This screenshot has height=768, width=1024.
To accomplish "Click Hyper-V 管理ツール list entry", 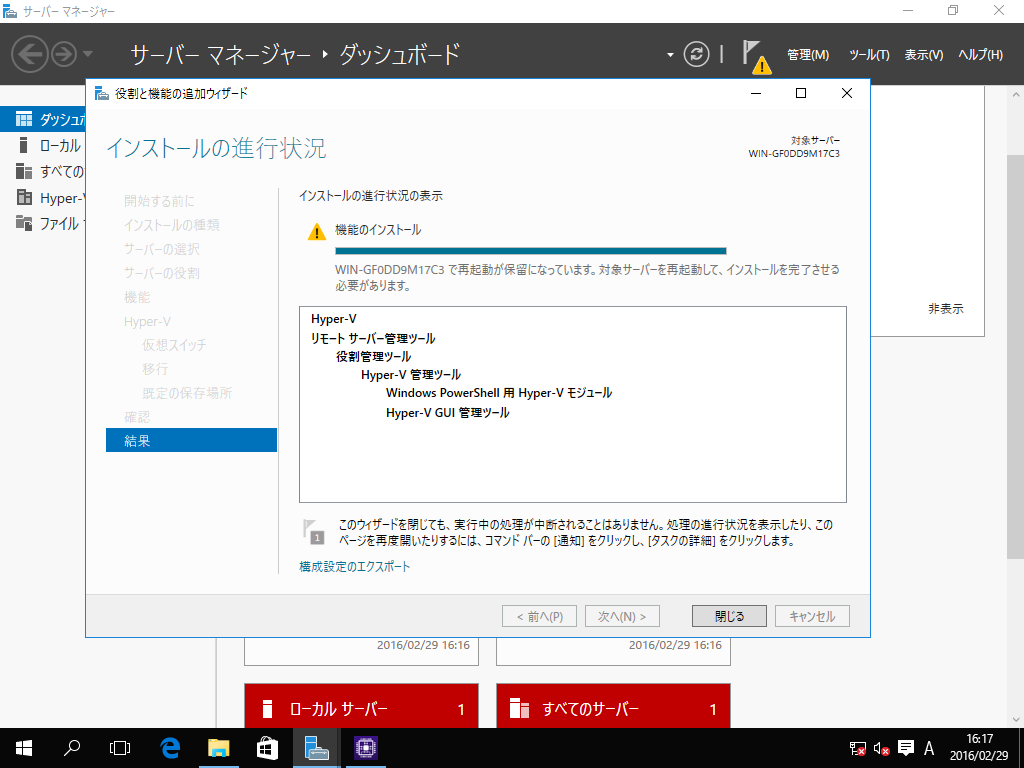I will pos(411,375).
